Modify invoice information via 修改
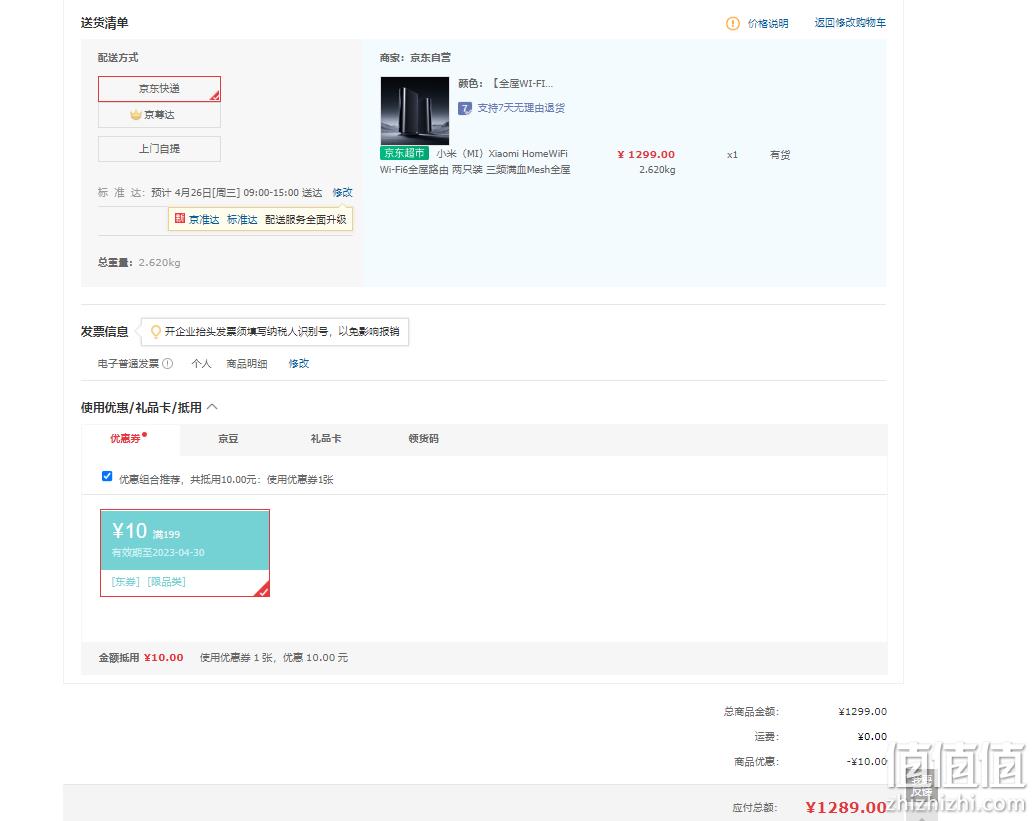Image resolution: width=1035 pixels, height=821 pixels. 298,363
